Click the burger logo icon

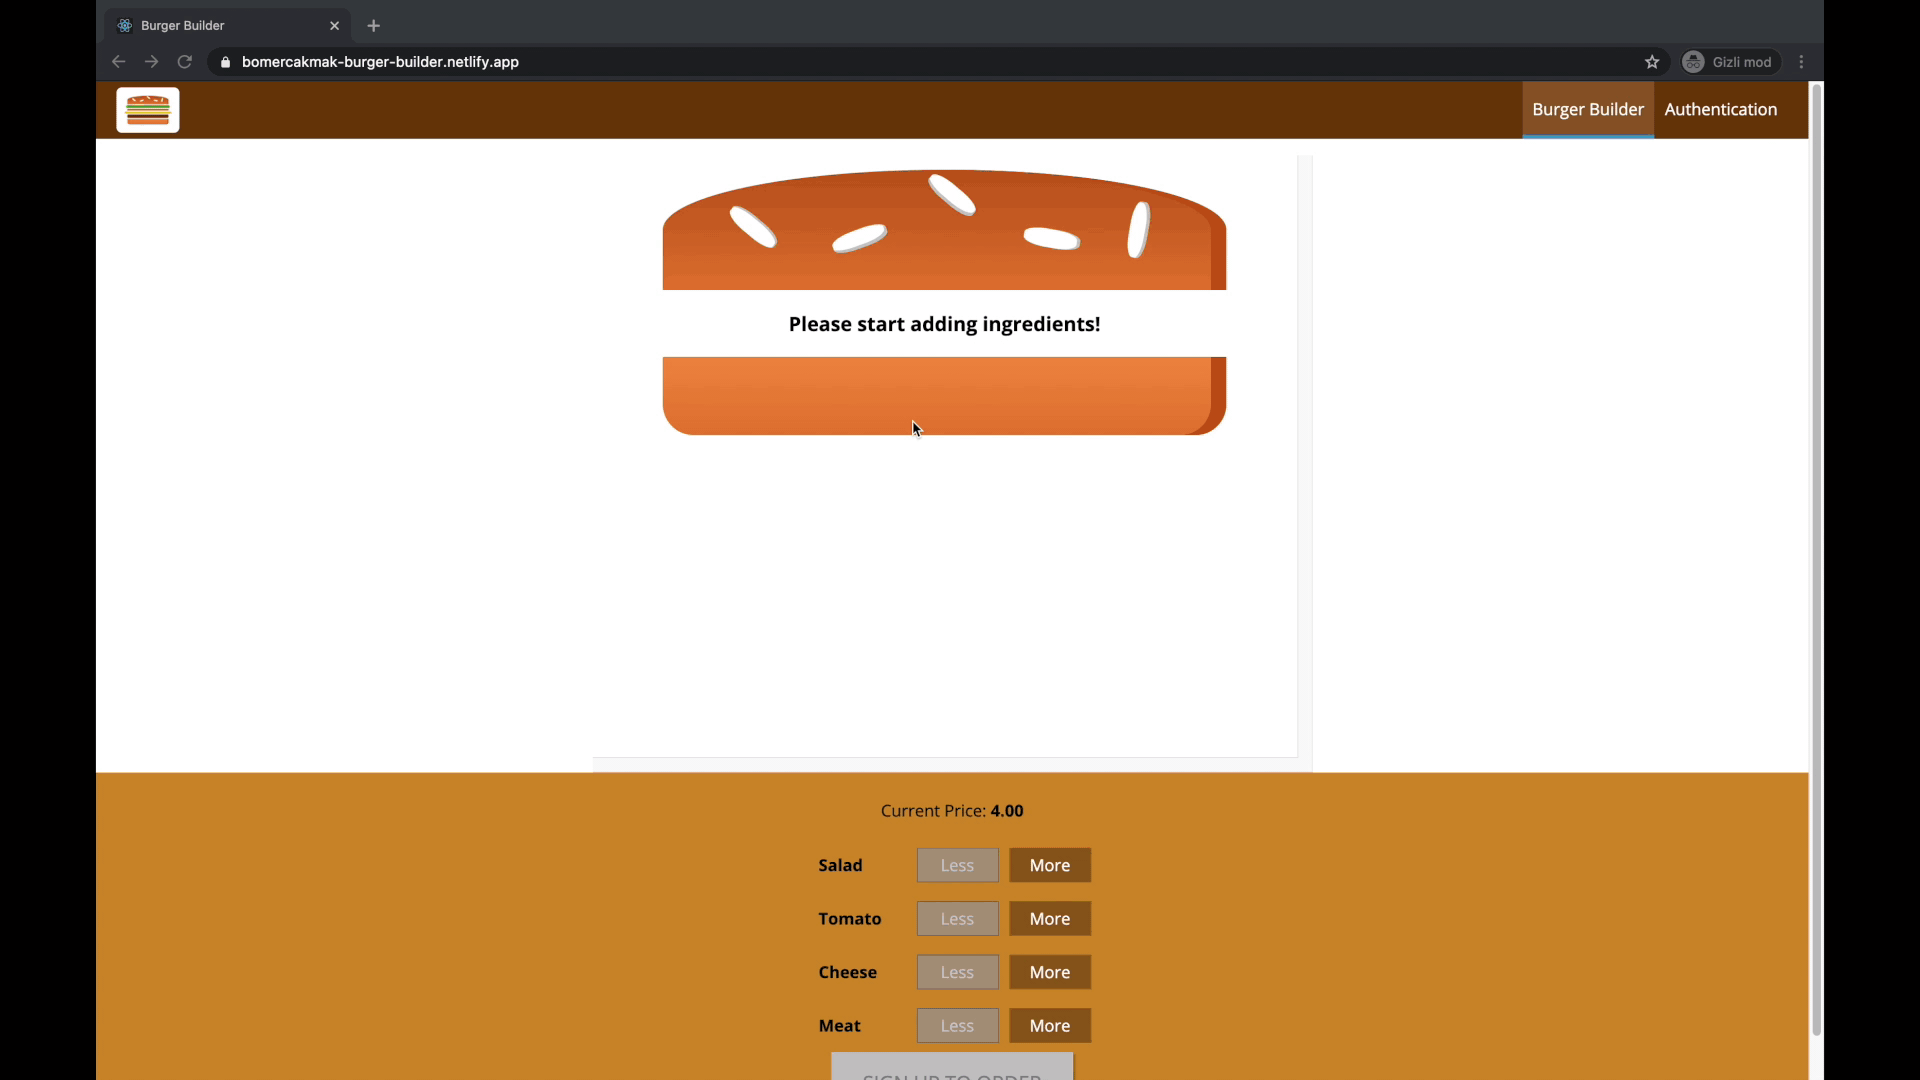[148, 110]
